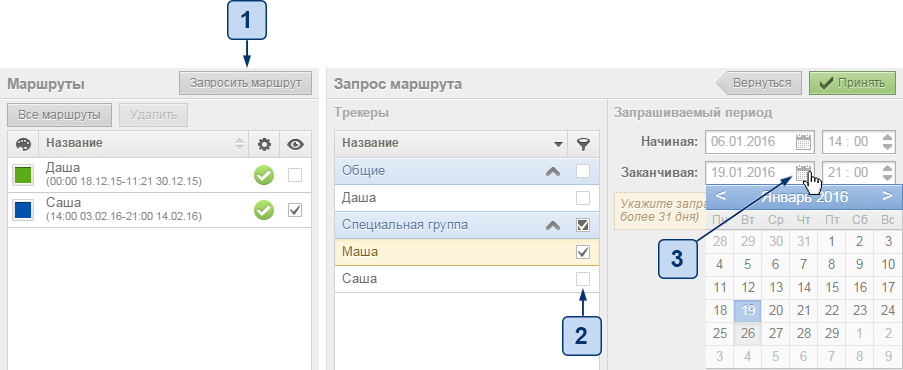The image size is (903, 370).
Task: Confirm with the Принять button
Action: pyautogui.click(x=852, y=83)
